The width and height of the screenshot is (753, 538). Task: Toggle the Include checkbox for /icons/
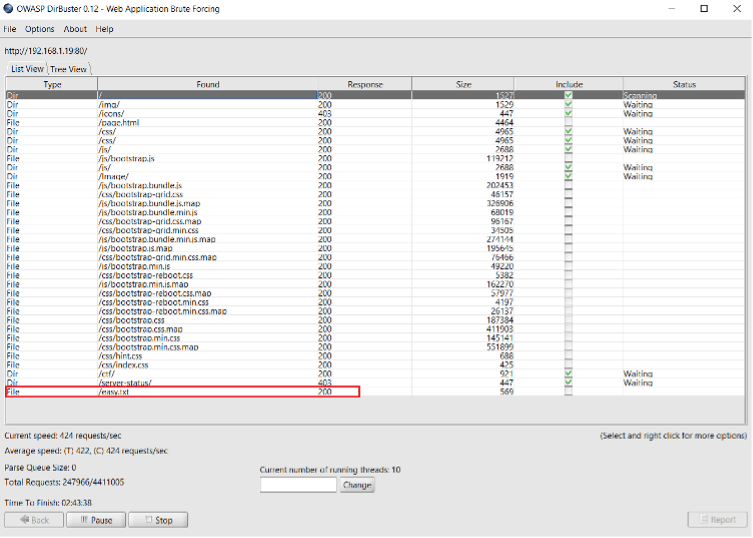click(568, 113)
